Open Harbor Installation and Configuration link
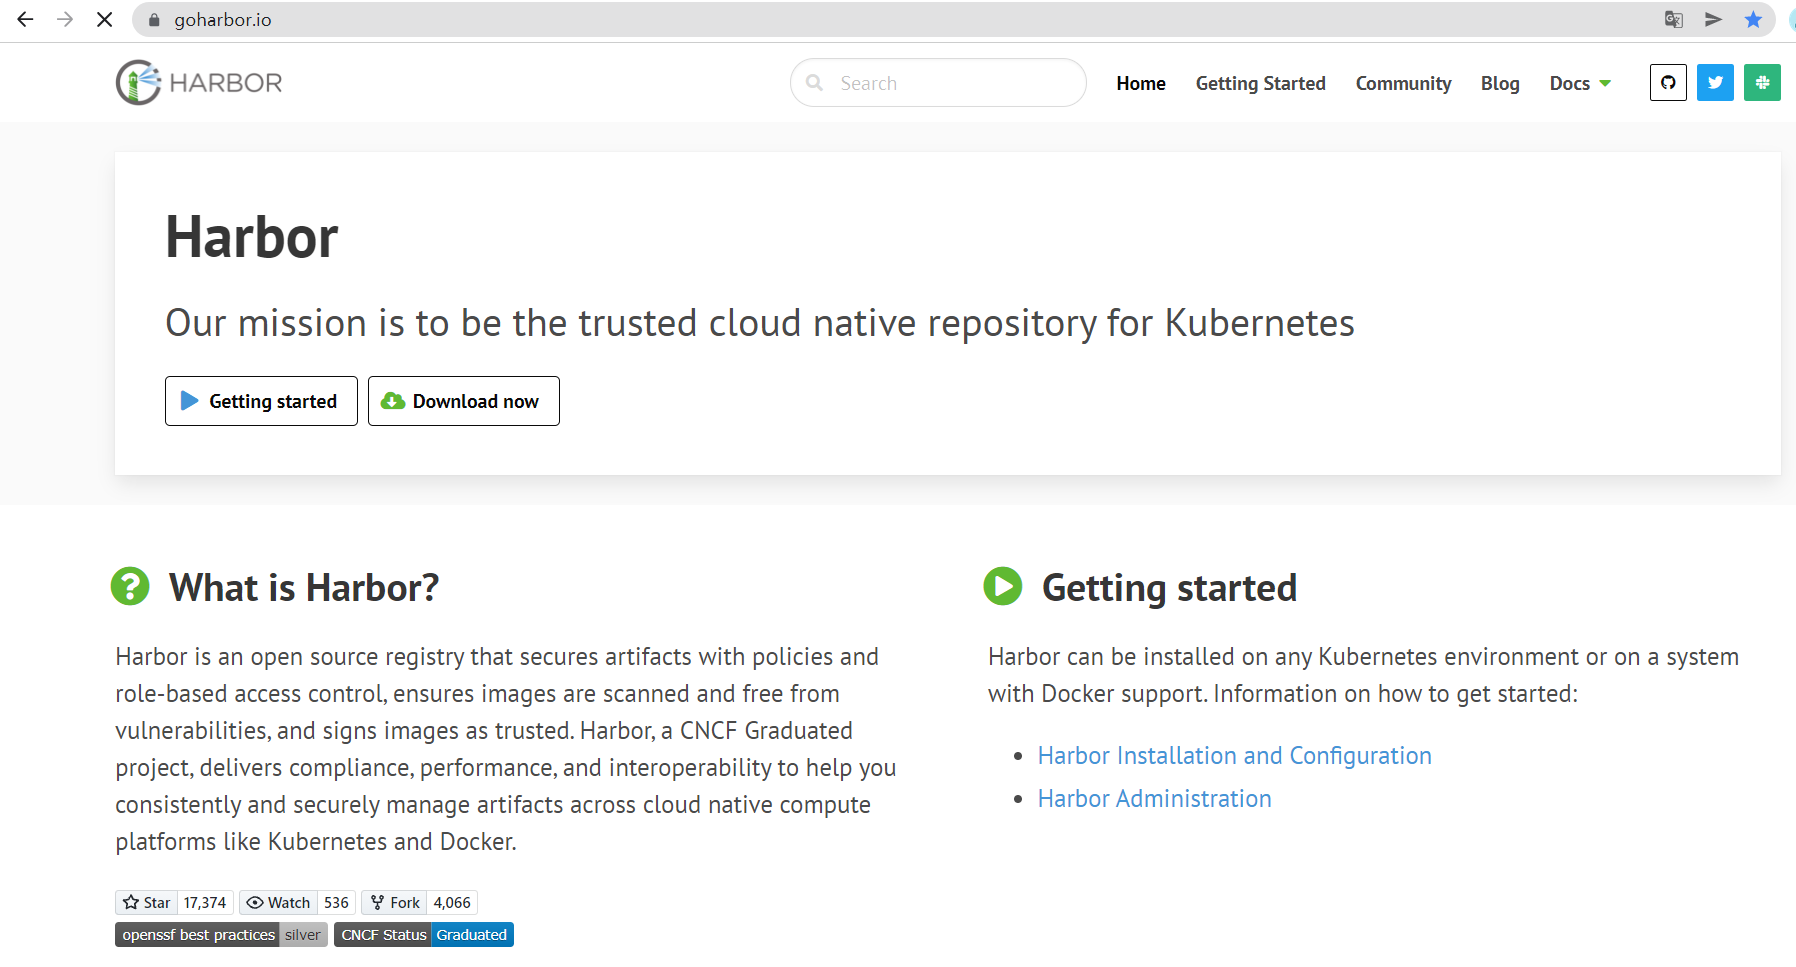Image resolution: width=1796 pixels, height=967 pixels. point(1234,756)
